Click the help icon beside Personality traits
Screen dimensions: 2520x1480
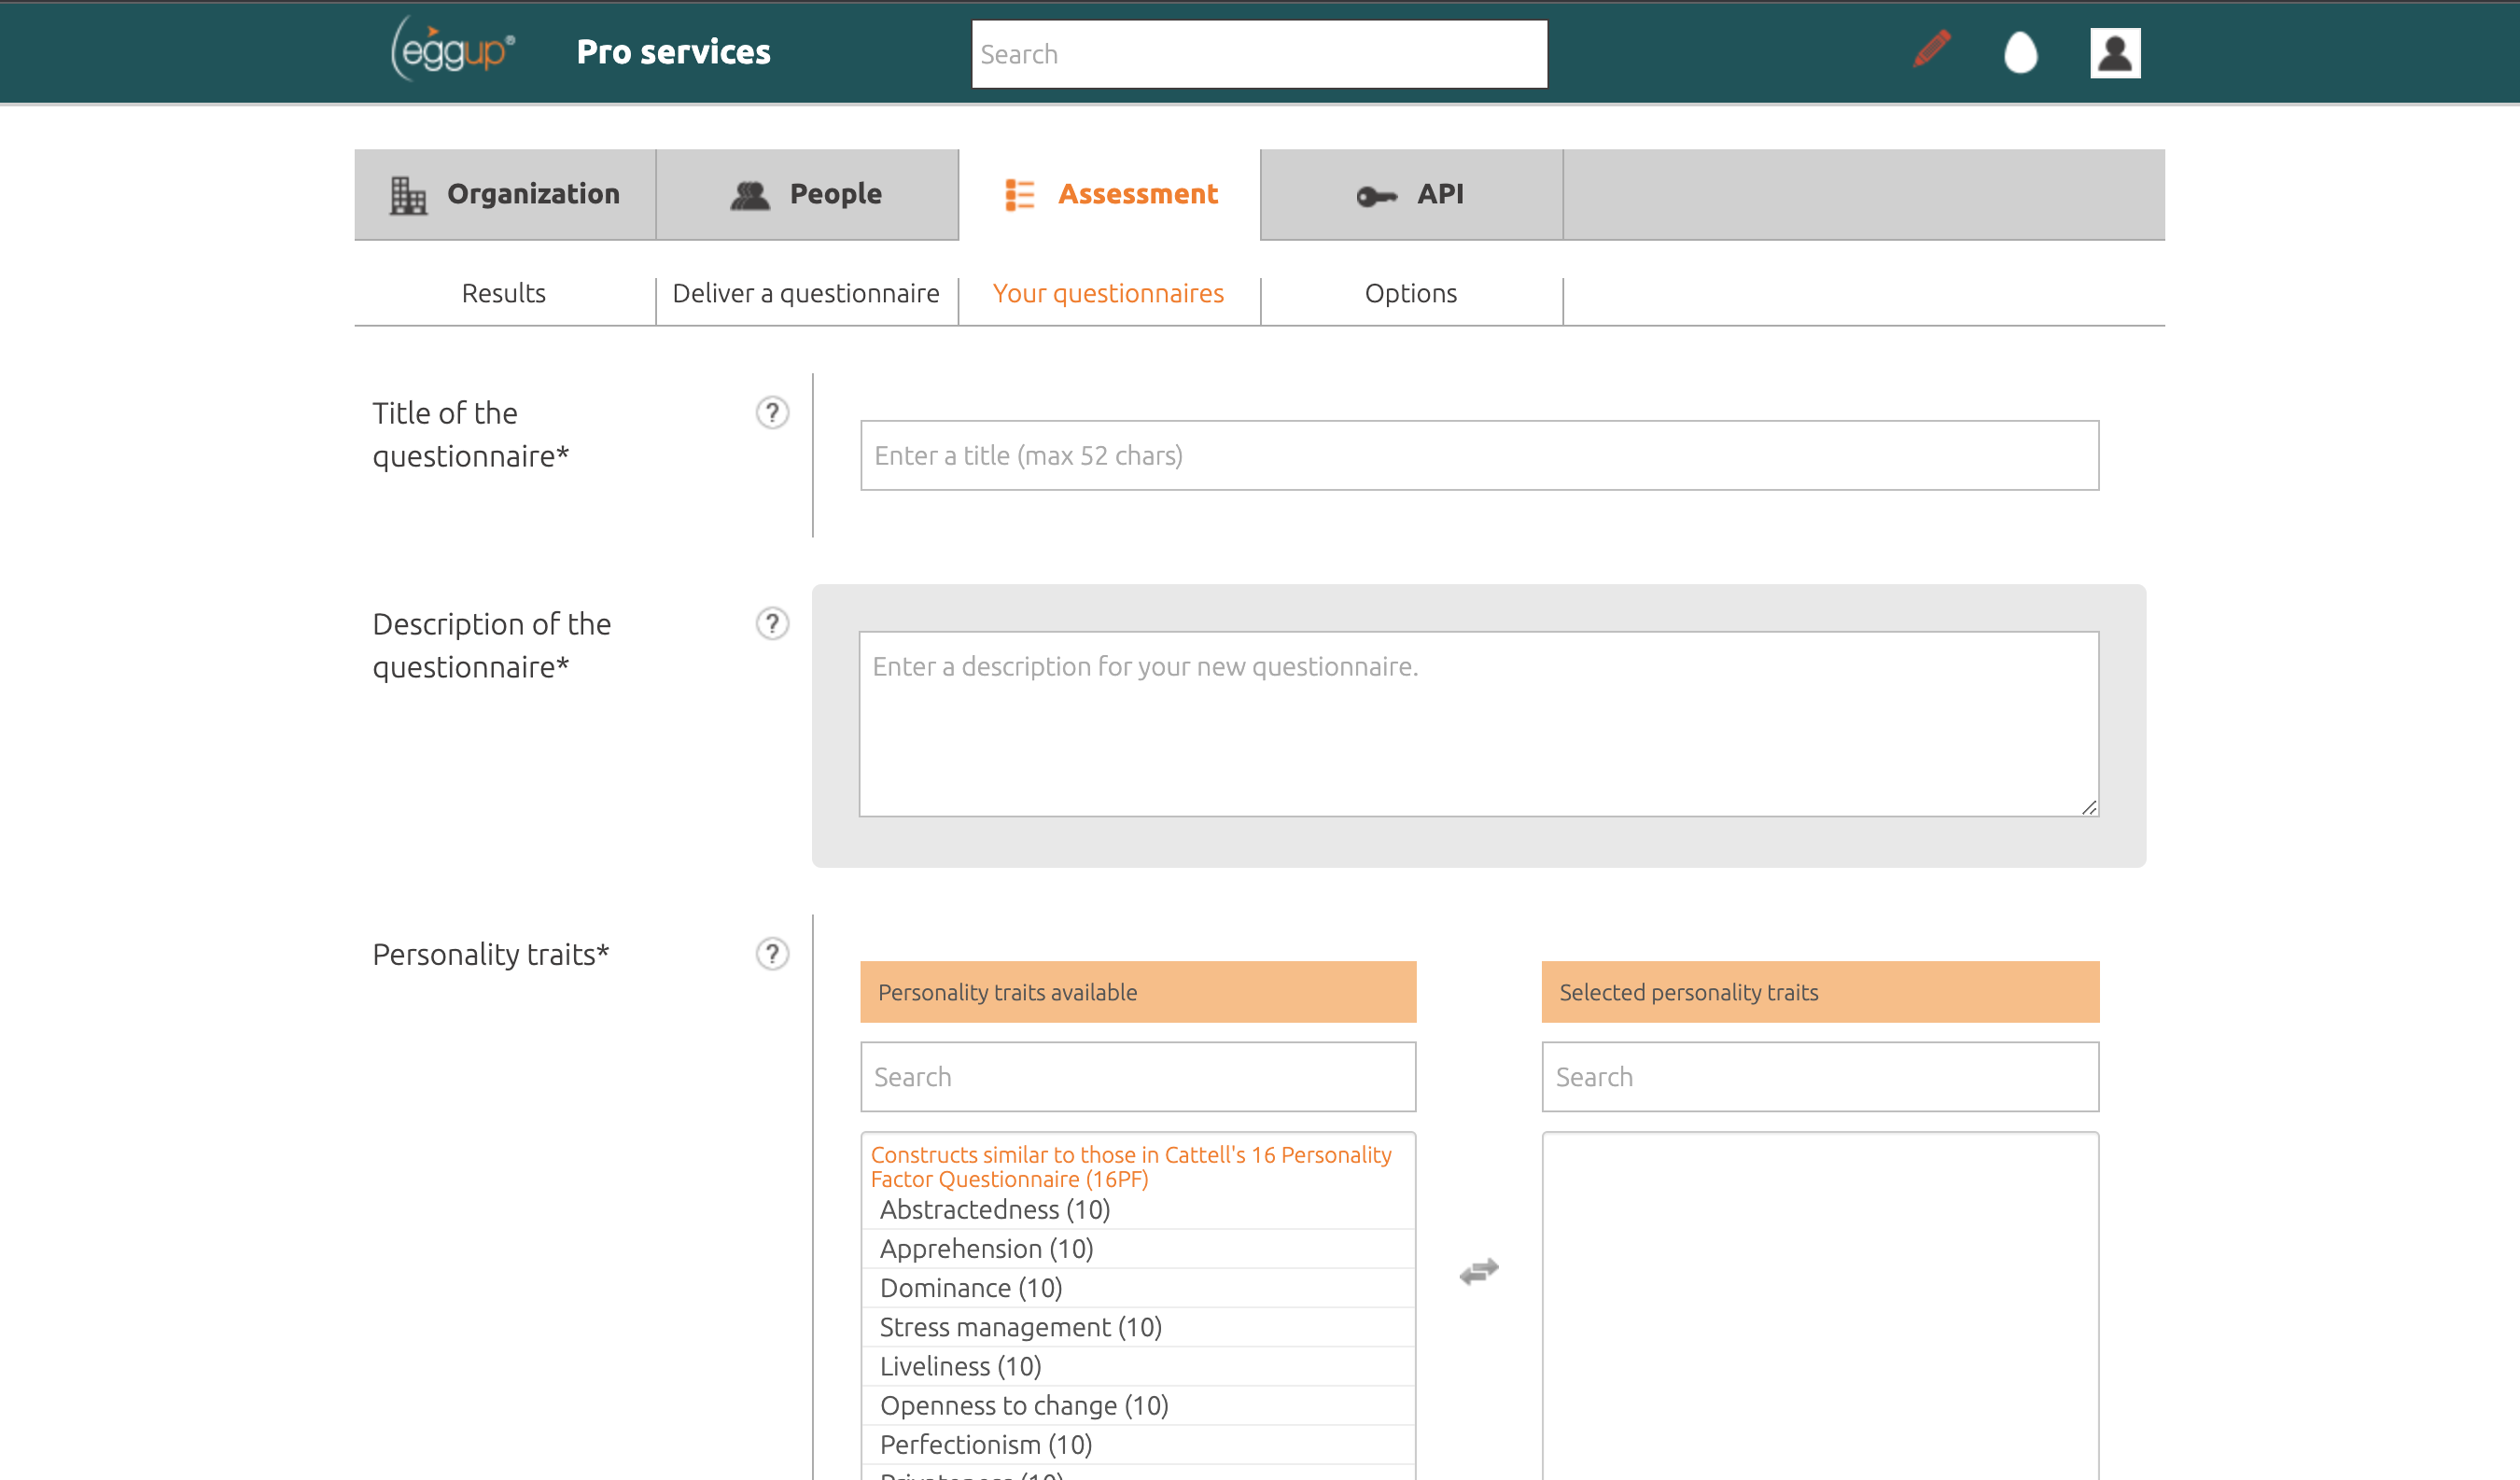[x=771, y=954]
